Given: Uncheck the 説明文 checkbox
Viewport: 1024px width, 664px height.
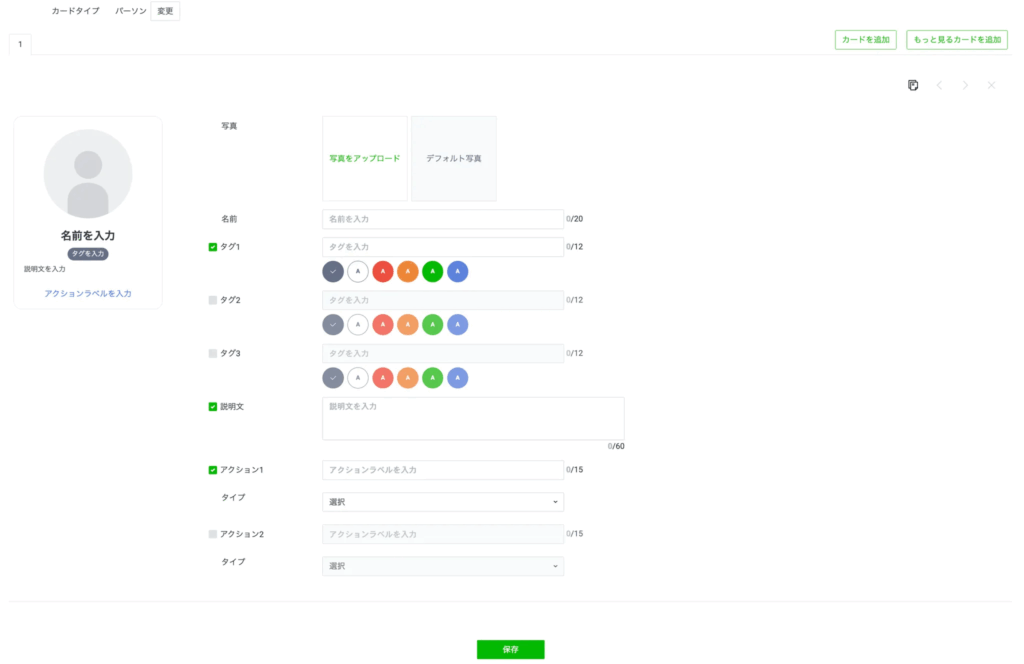Looking at the screenshot, I should [213, 407].
